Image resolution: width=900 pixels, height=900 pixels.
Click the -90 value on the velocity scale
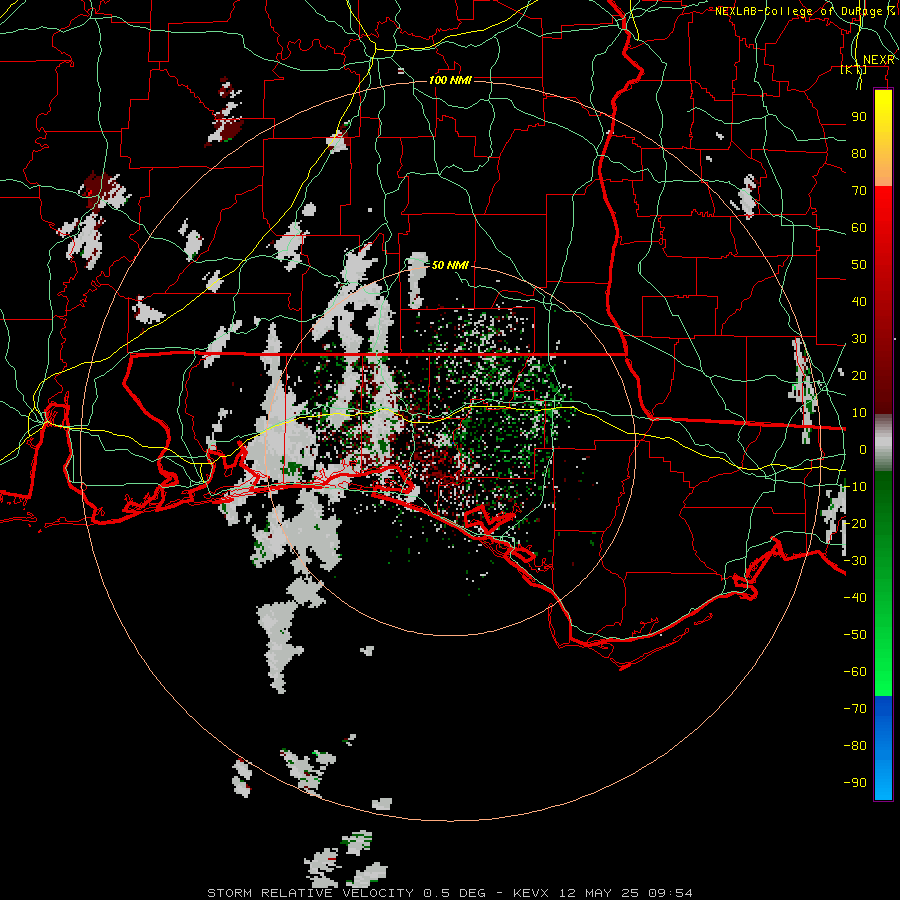[x=855, y=783]
